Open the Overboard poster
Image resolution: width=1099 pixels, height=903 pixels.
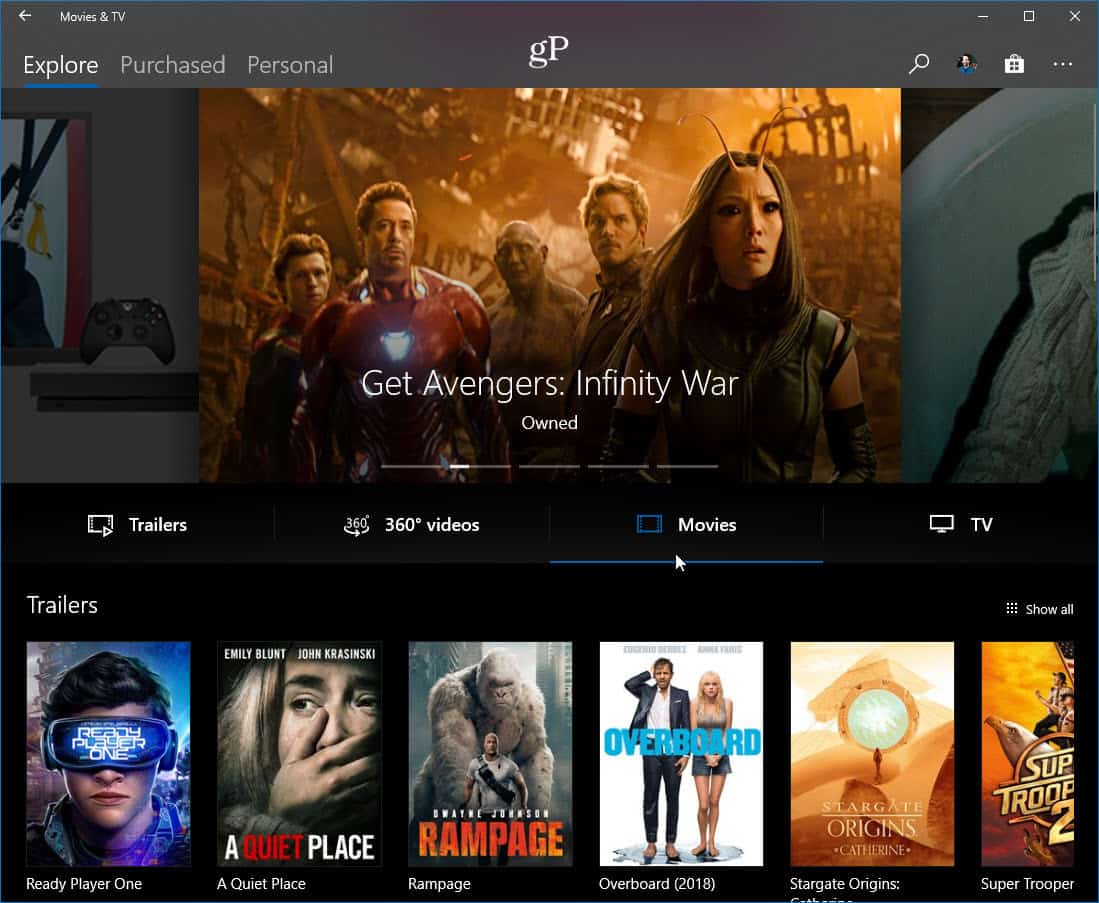(681, 754)
